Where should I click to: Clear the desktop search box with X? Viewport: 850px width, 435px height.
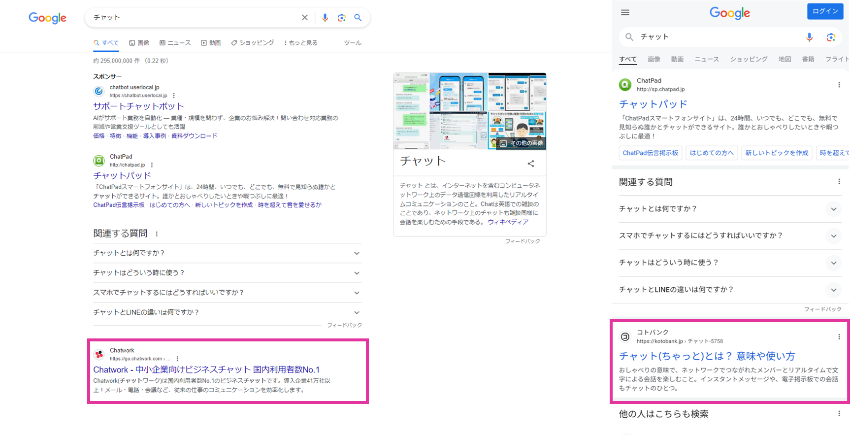[305, 17]
